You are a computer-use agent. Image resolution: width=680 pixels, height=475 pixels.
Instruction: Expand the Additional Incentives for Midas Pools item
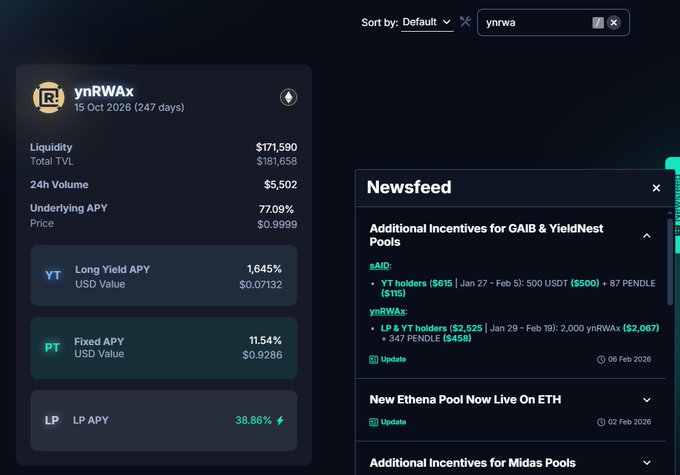click(646, 462)
